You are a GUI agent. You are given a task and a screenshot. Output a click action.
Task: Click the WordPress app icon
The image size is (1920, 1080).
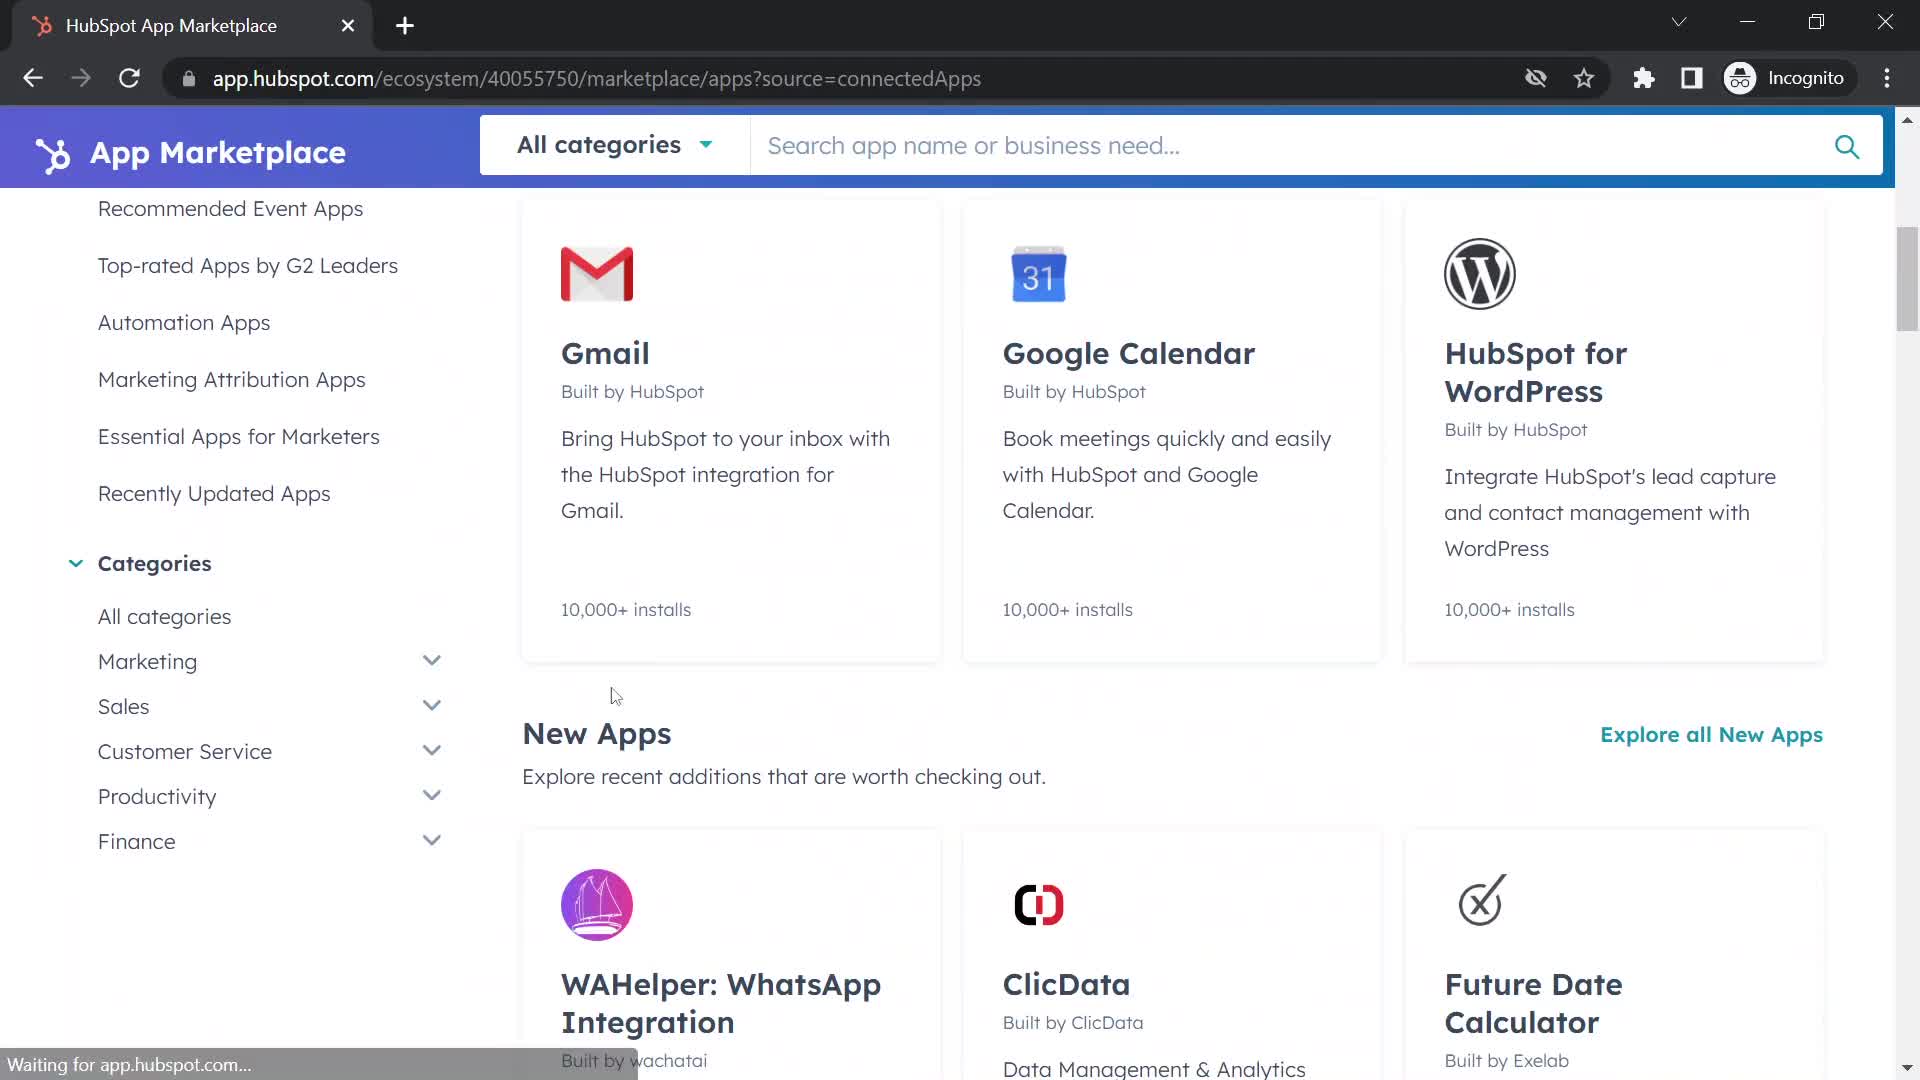point(1480,273)
